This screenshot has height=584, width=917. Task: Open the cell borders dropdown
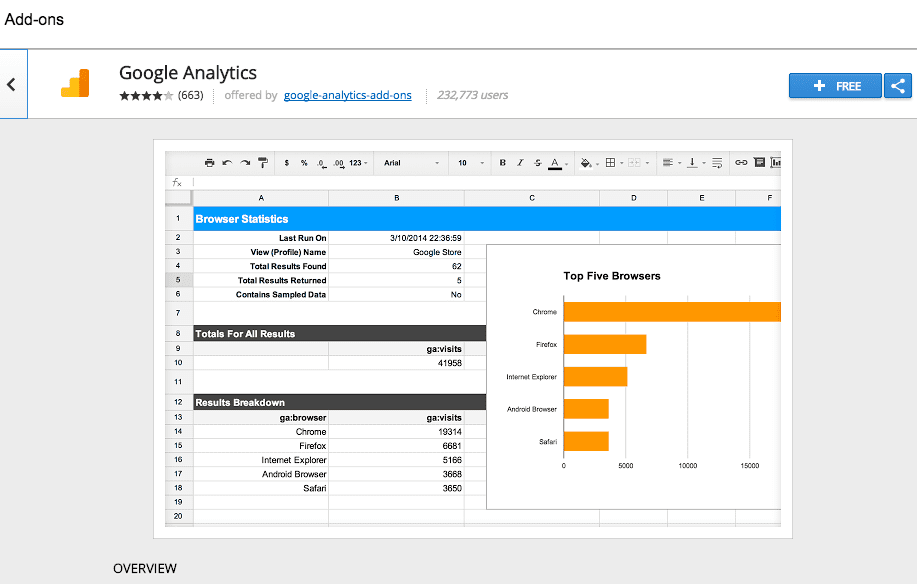coord(613,163)
